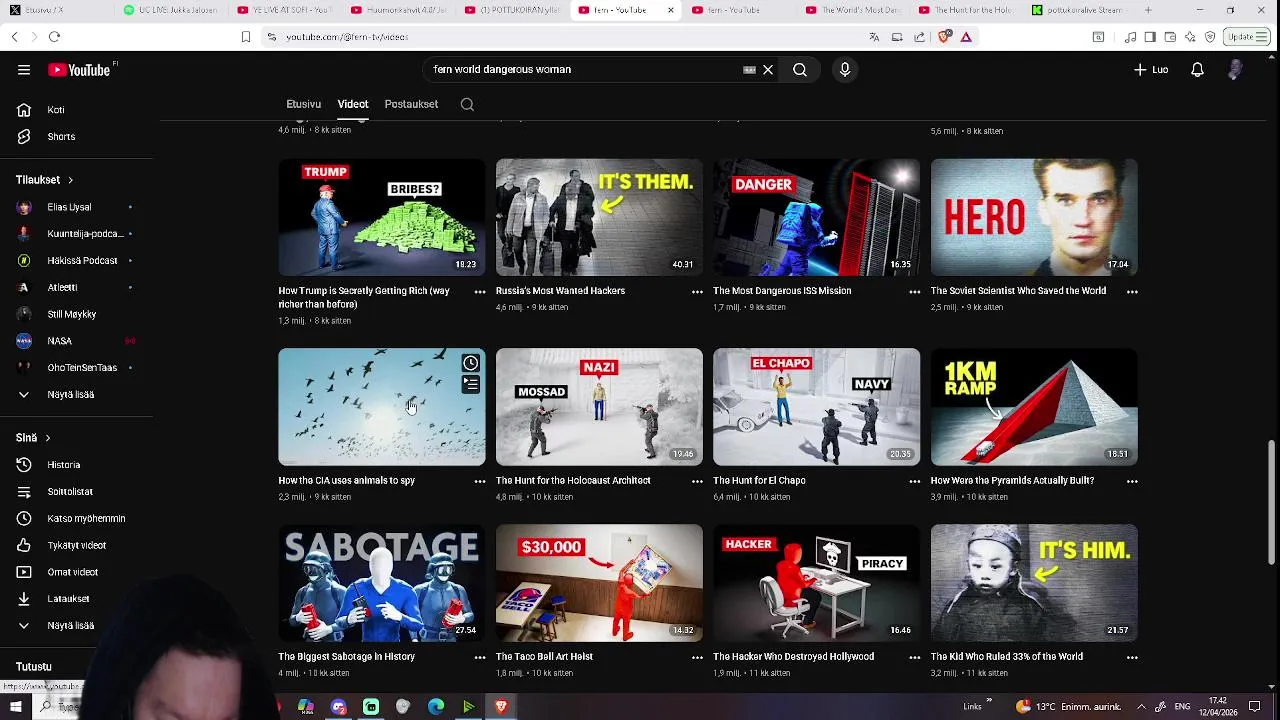Screen dimensions: 1280x720
Task: Open The Kid Who Ruled 33% title
Action: pyautogui.click(x=1006, y=657)
